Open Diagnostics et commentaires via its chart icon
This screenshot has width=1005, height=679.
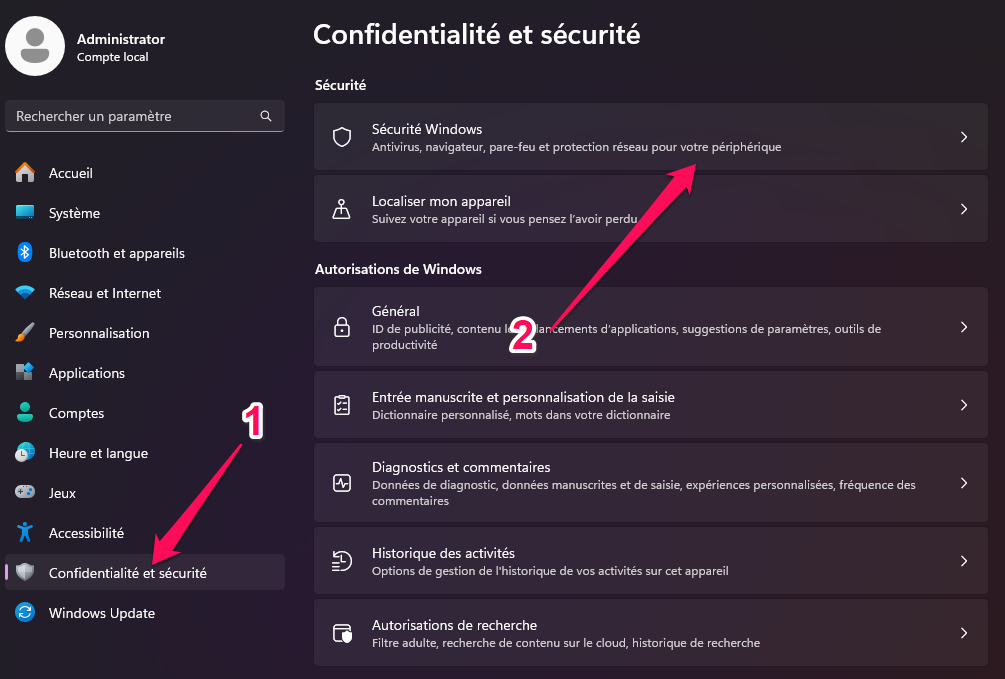(342, 482)
